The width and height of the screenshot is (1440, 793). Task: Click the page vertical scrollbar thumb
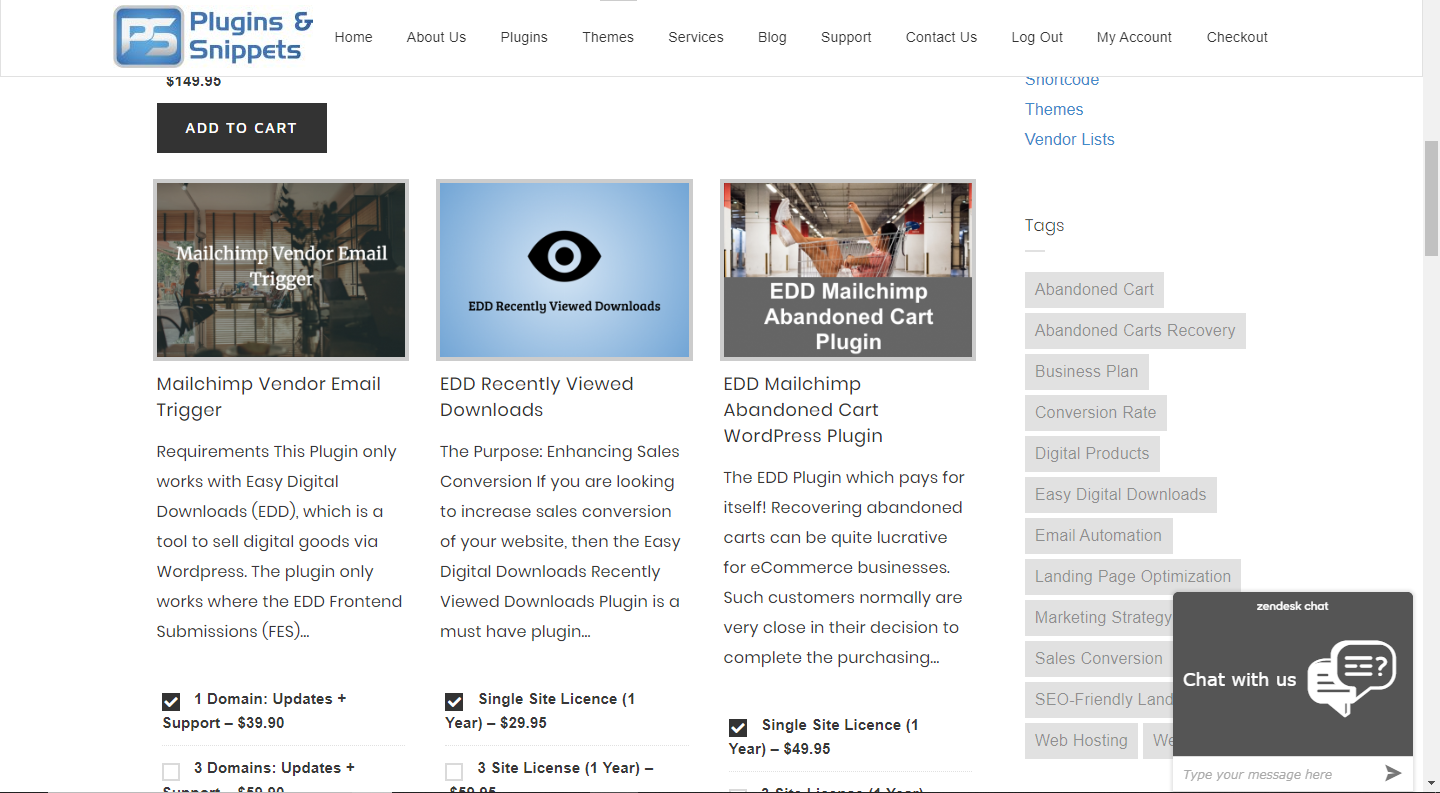1431,200
